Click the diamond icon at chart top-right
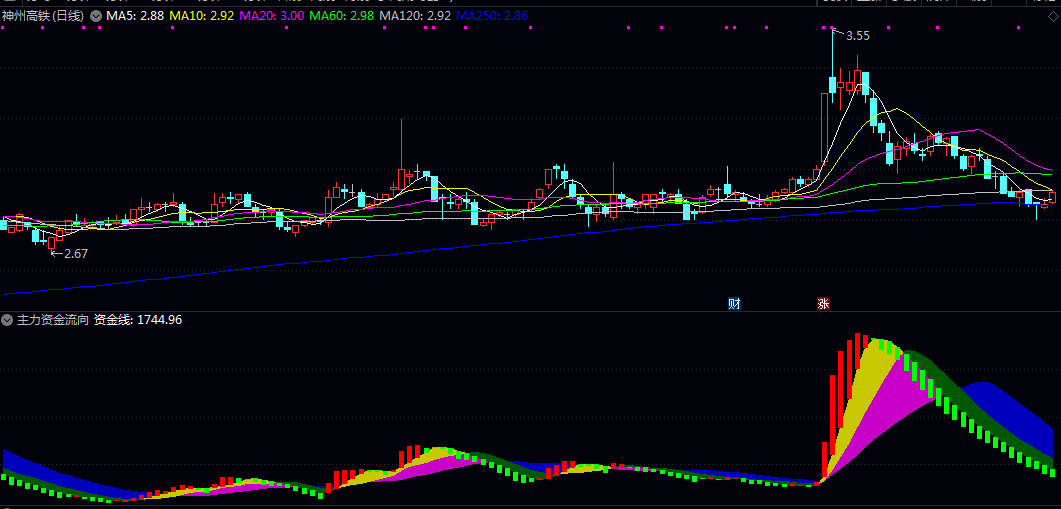1061x509 pixels. [1051, 18]
